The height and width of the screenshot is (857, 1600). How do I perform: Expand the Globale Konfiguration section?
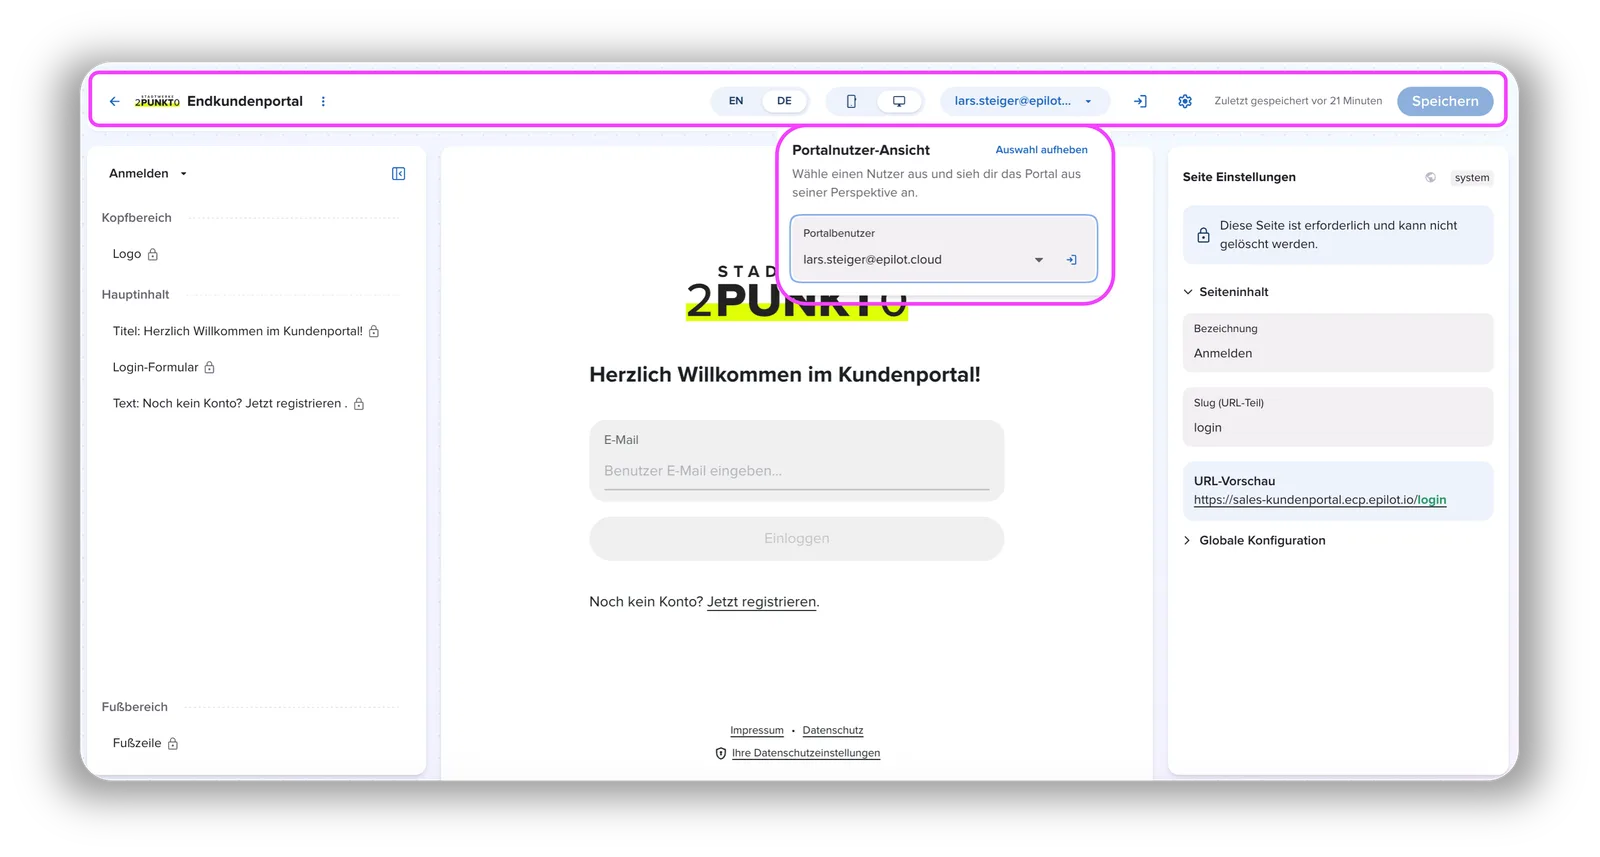(1254, 540)
